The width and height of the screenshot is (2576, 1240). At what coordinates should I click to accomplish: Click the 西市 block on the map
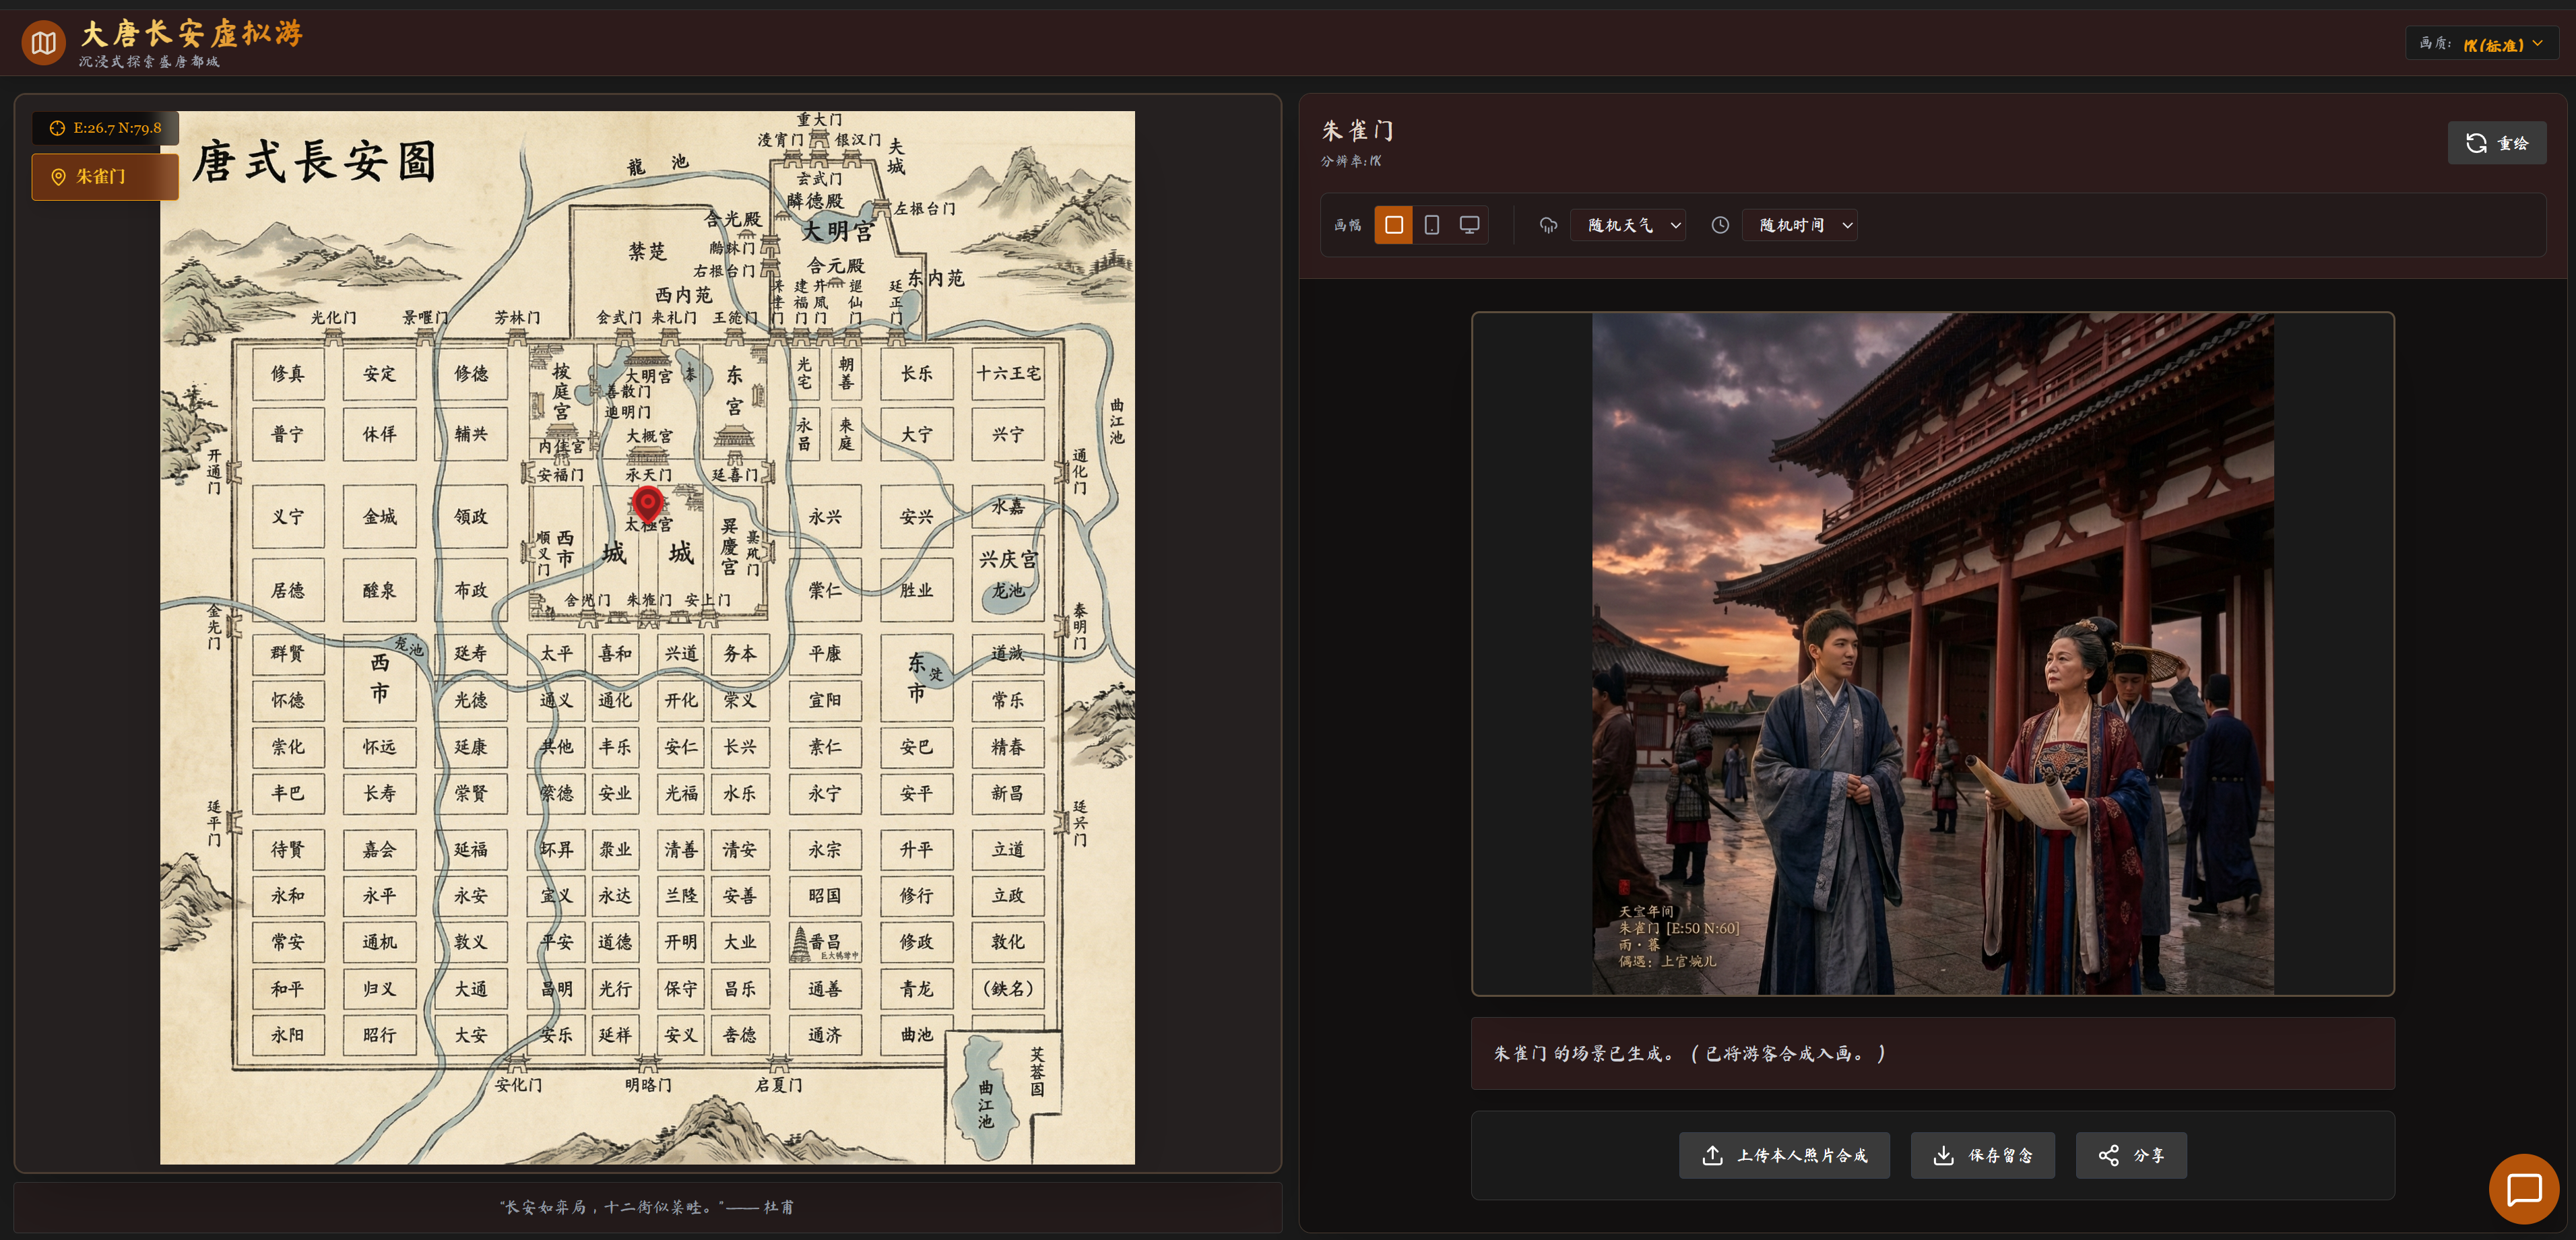(x=379, y=677)
